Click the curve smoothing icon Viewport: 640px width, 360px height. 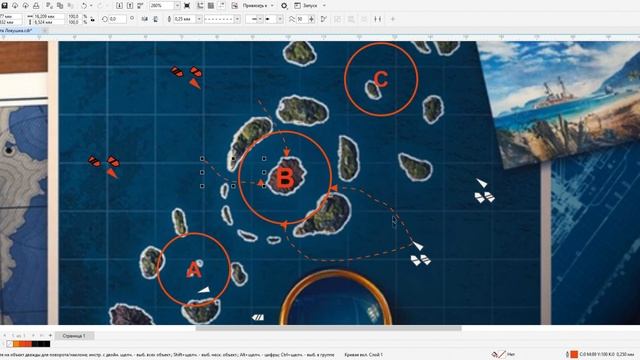coord(291,19)
